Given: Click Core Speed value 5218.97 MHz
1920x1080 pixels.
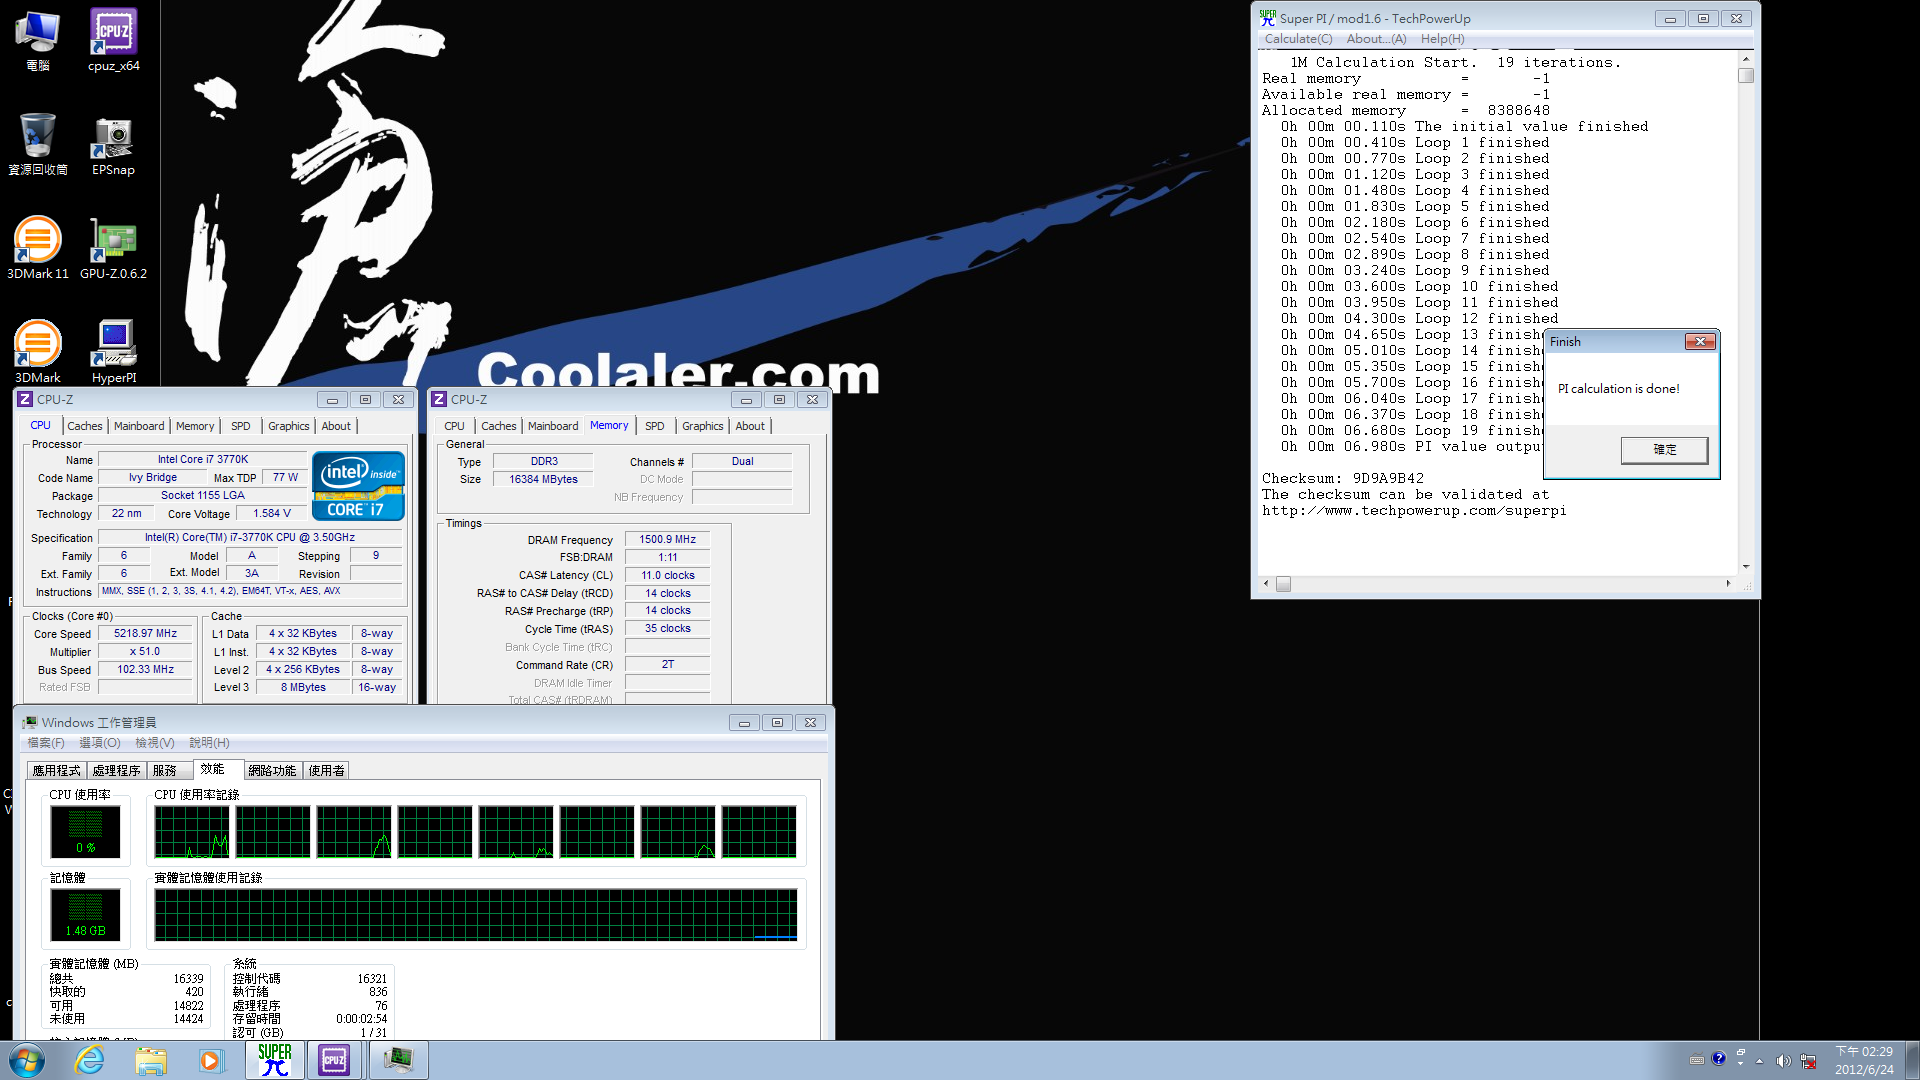Looking at the screenshot, I should tap(146, 634).
